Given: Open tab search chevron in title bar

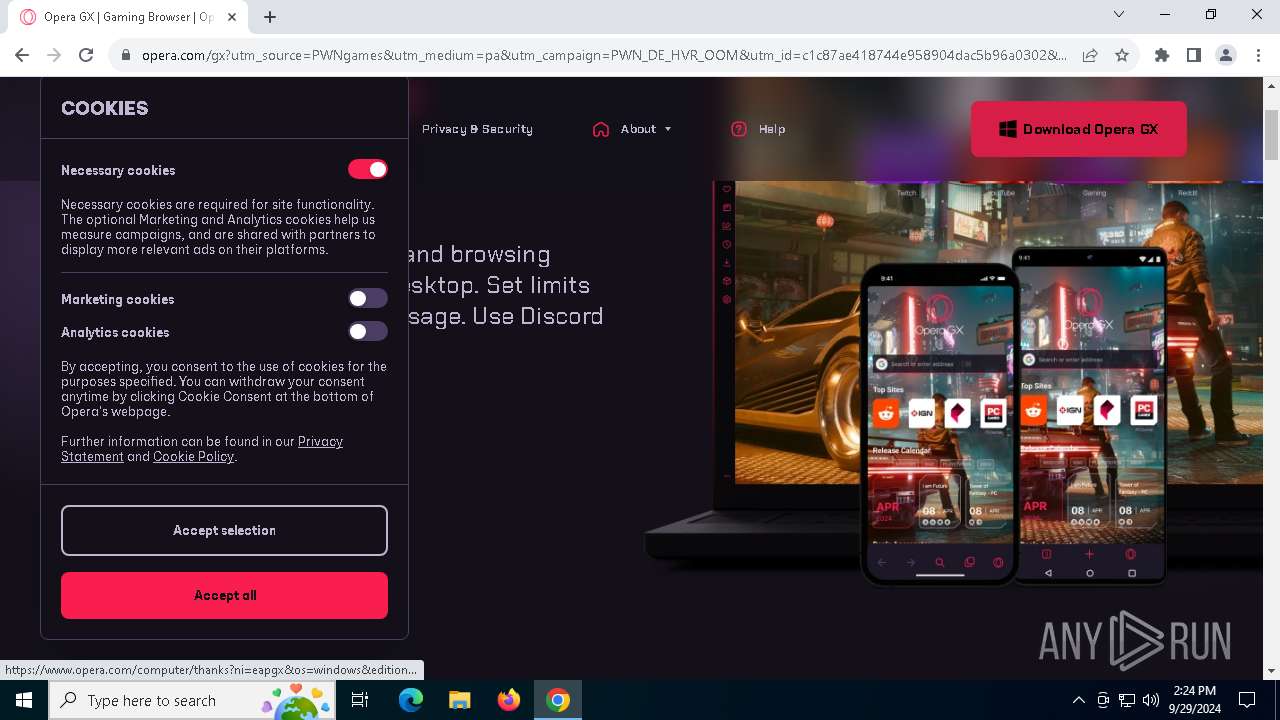Looking at the screenshot, I should point(1119,14).
